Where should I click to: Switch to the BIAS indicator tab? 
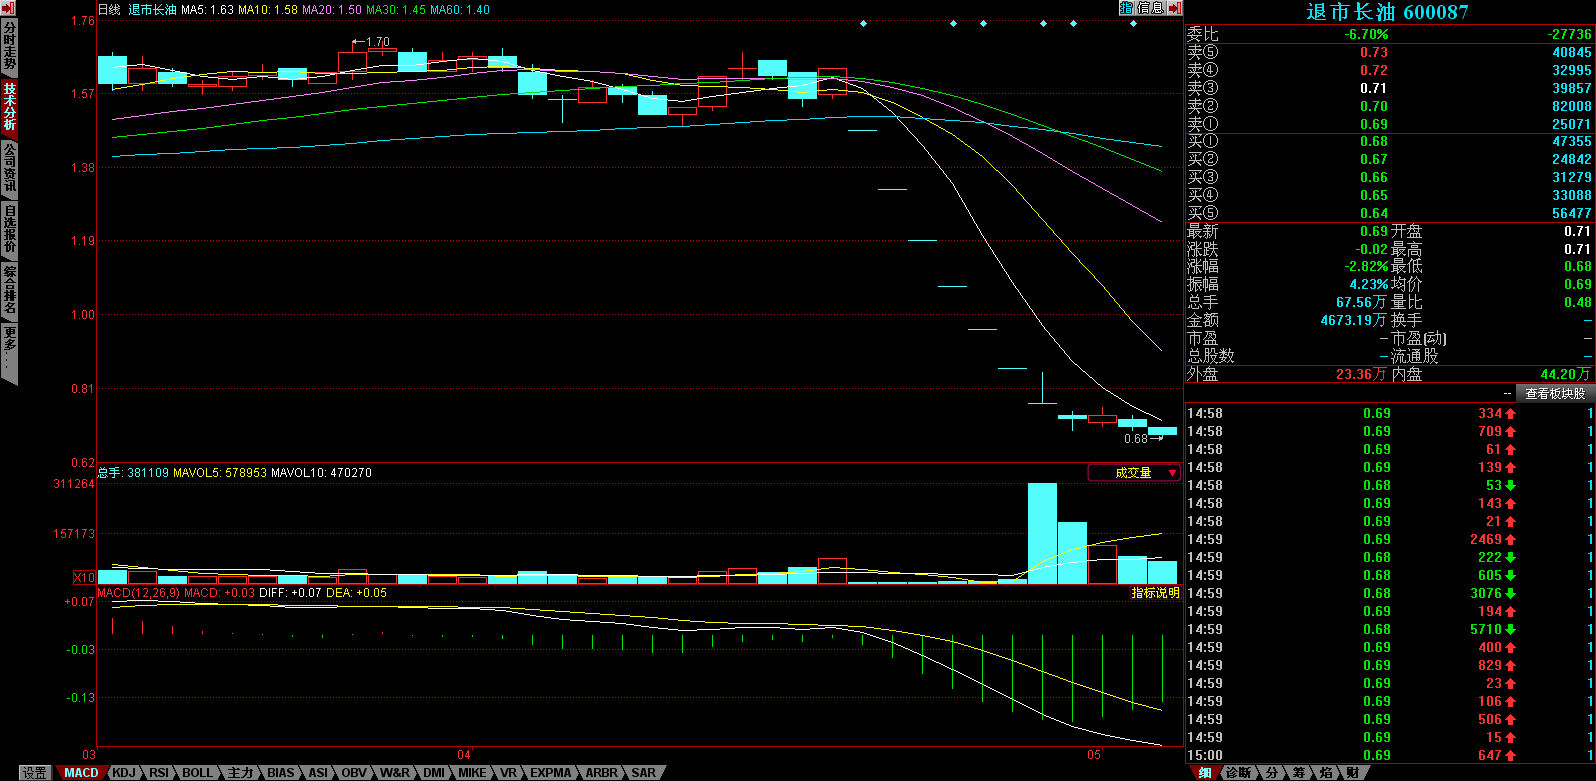pos(281,773)
